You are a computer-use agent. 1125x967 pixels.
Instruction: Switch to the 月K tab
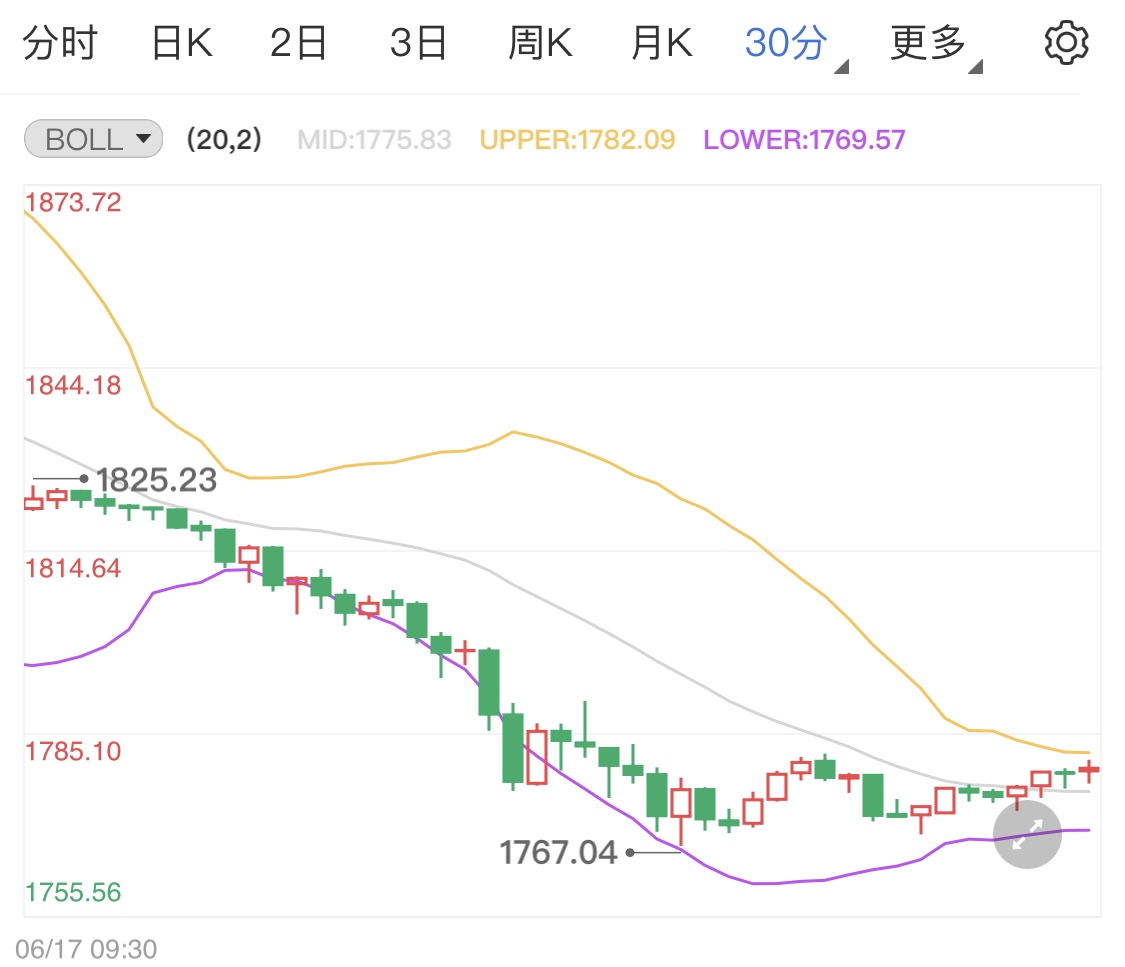(662, 43)
